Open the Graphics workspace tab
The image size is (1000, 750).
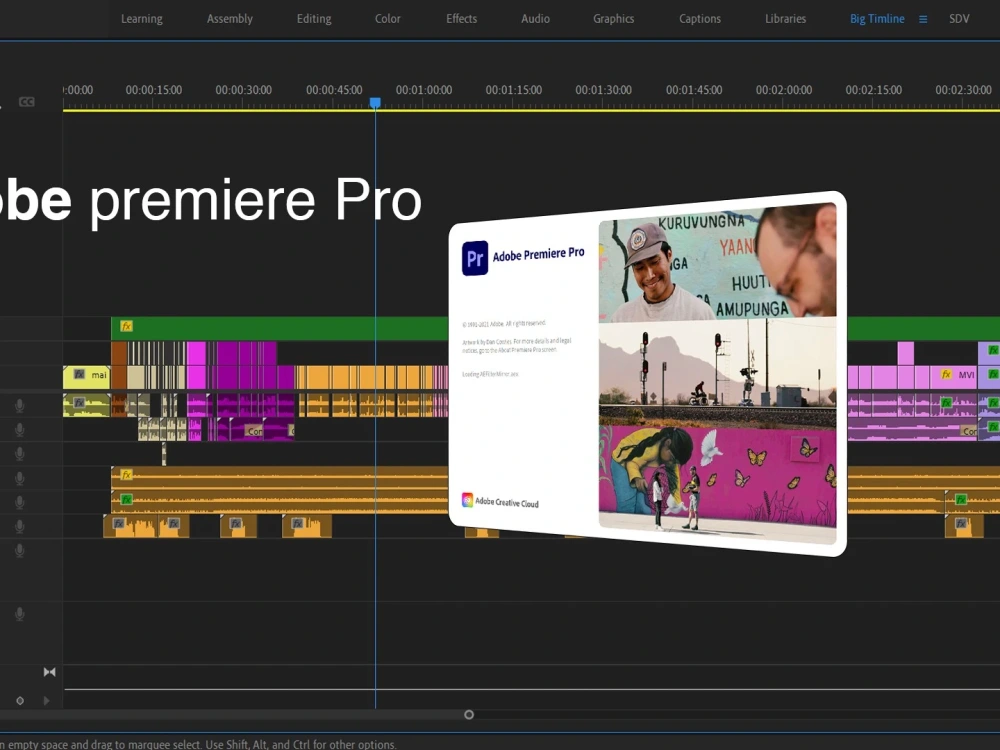(x=614, y=18)
